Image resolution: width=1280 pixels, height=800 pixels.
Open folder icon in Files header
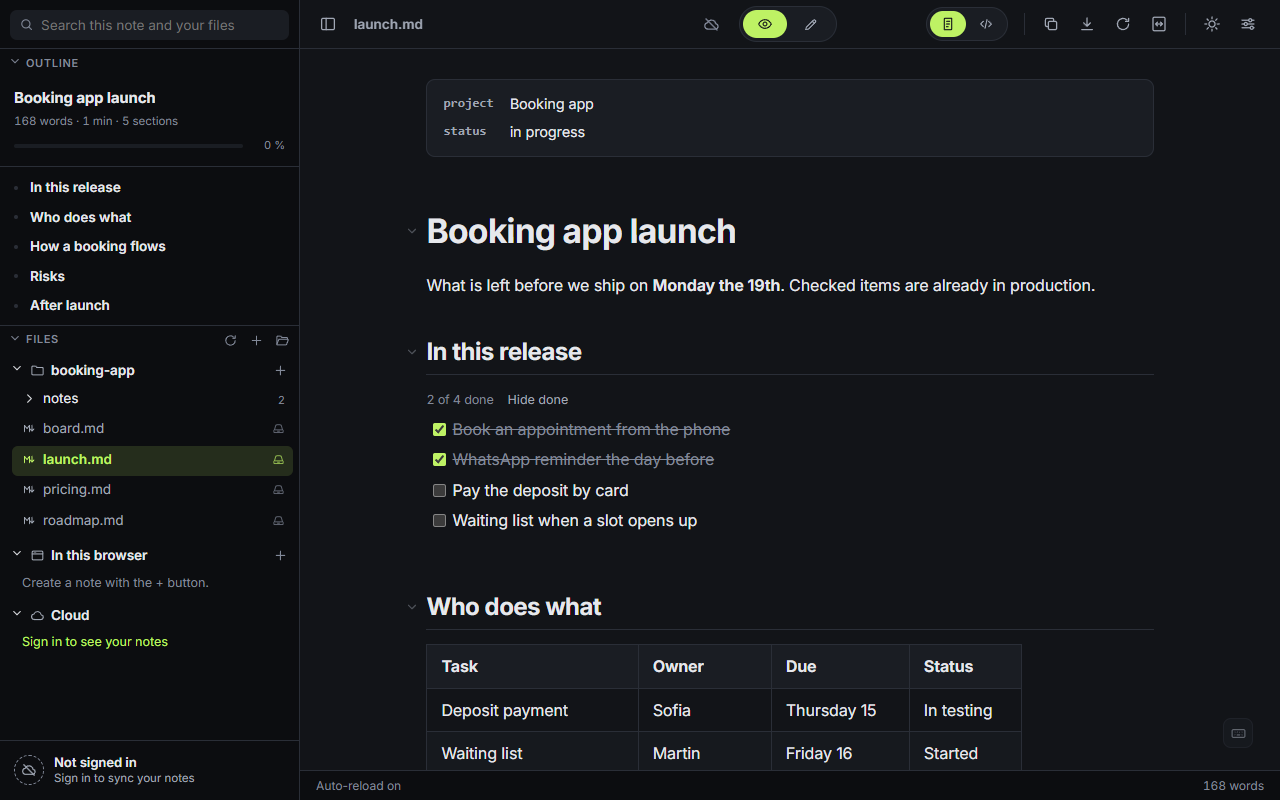pos(282,340)
